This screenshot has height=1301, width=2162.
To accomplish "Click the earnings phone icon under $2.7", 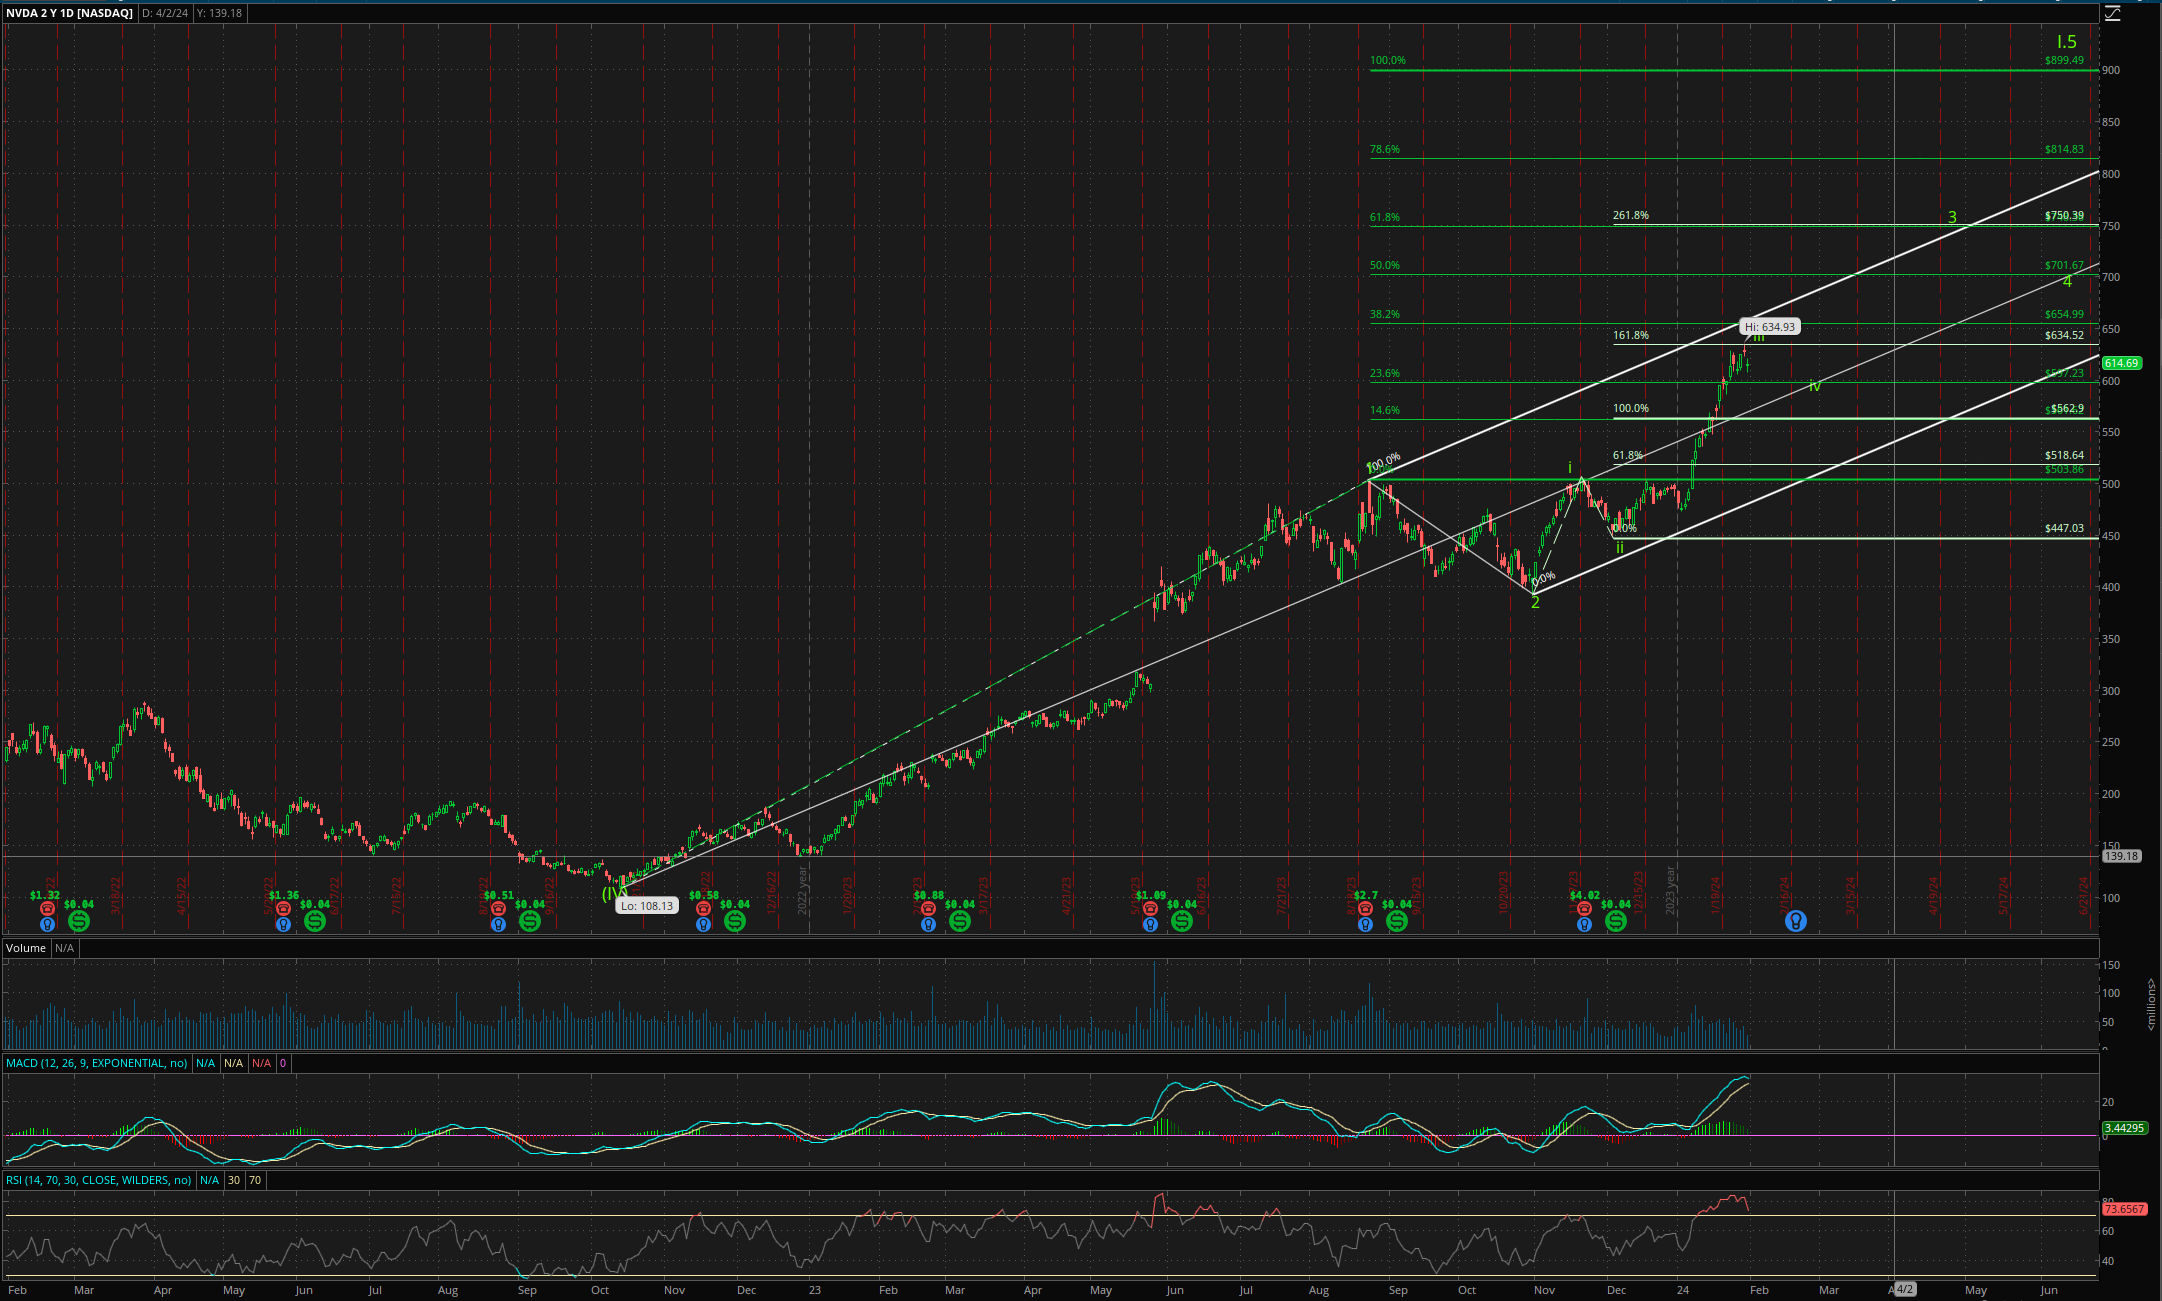I will 1365,908.
